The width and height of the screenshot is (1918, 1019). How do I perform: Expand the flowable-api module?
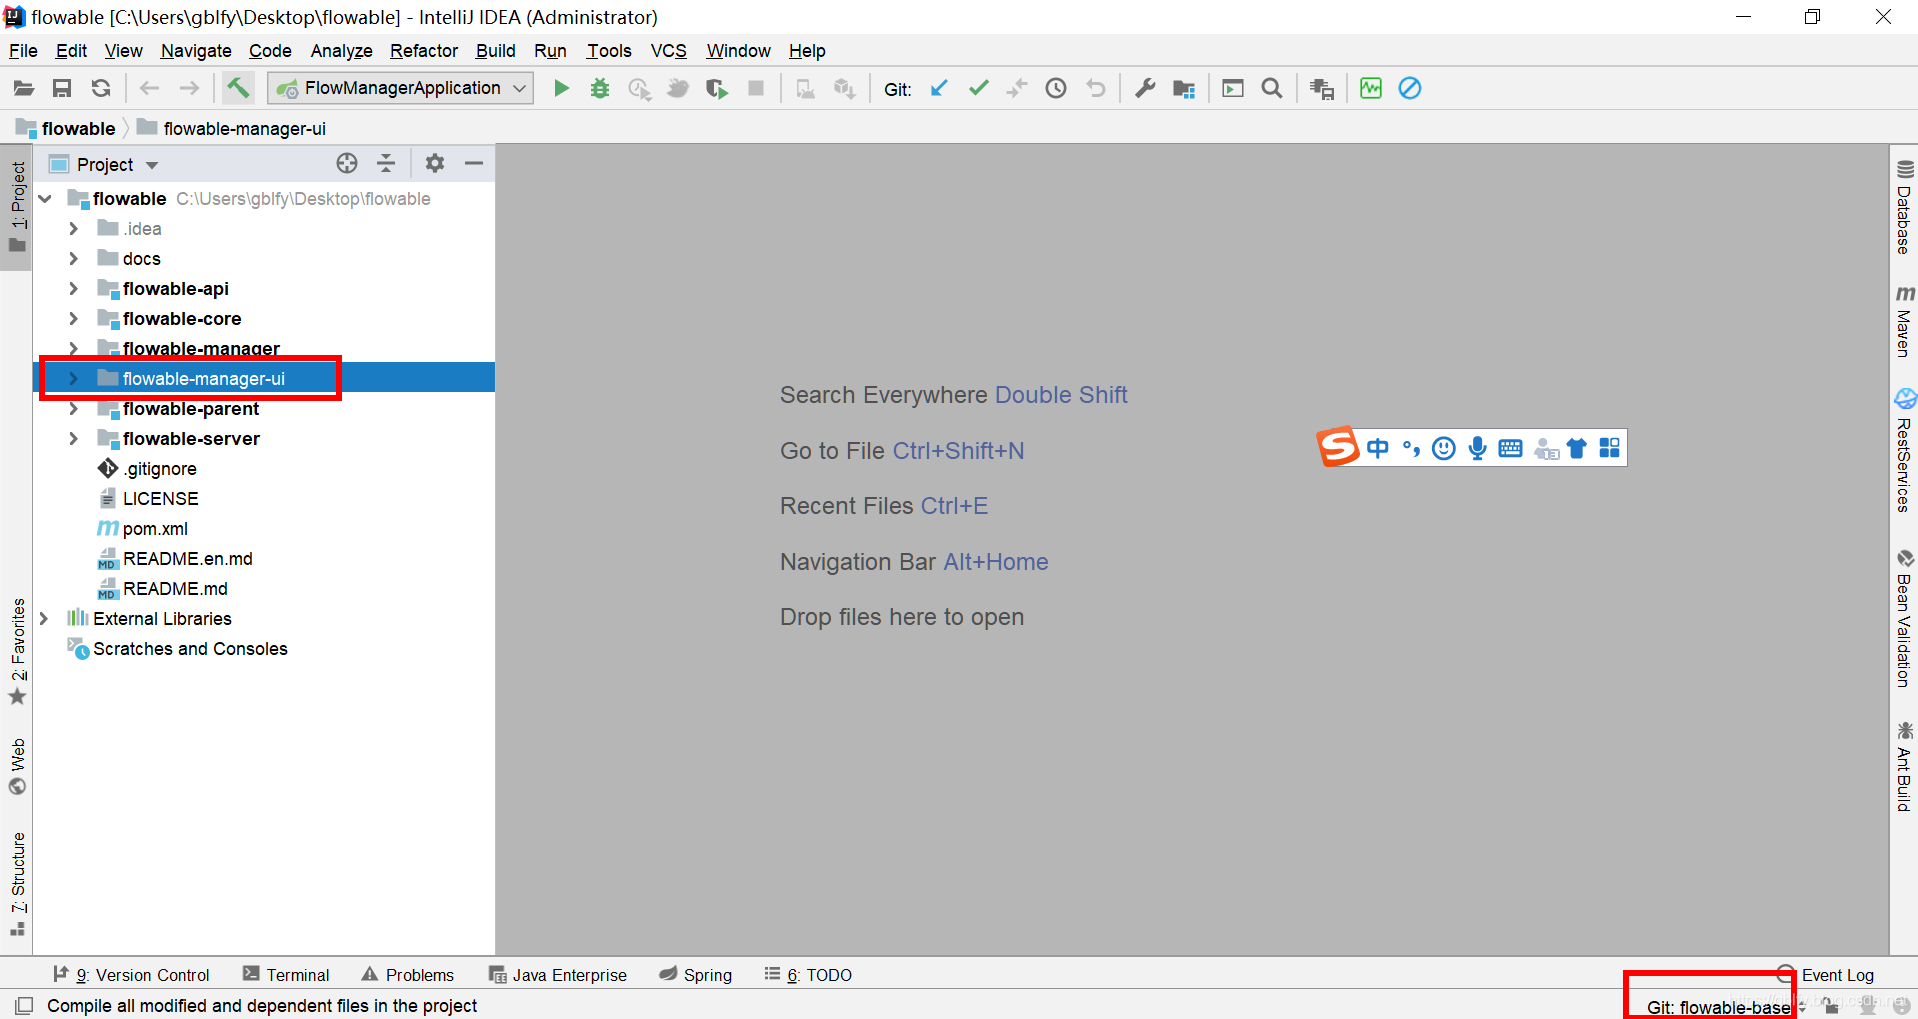click(73, 289)
